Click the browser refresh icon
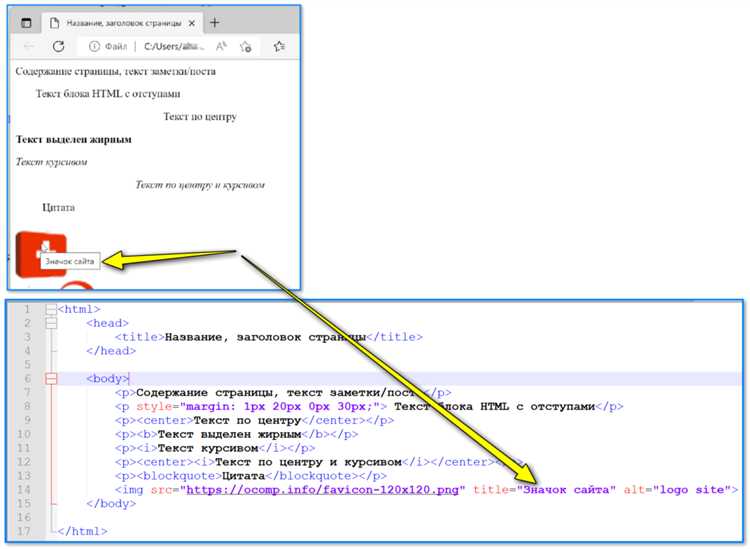The width and height of the screenshot is (750, 549). click(x=58, y=46)
